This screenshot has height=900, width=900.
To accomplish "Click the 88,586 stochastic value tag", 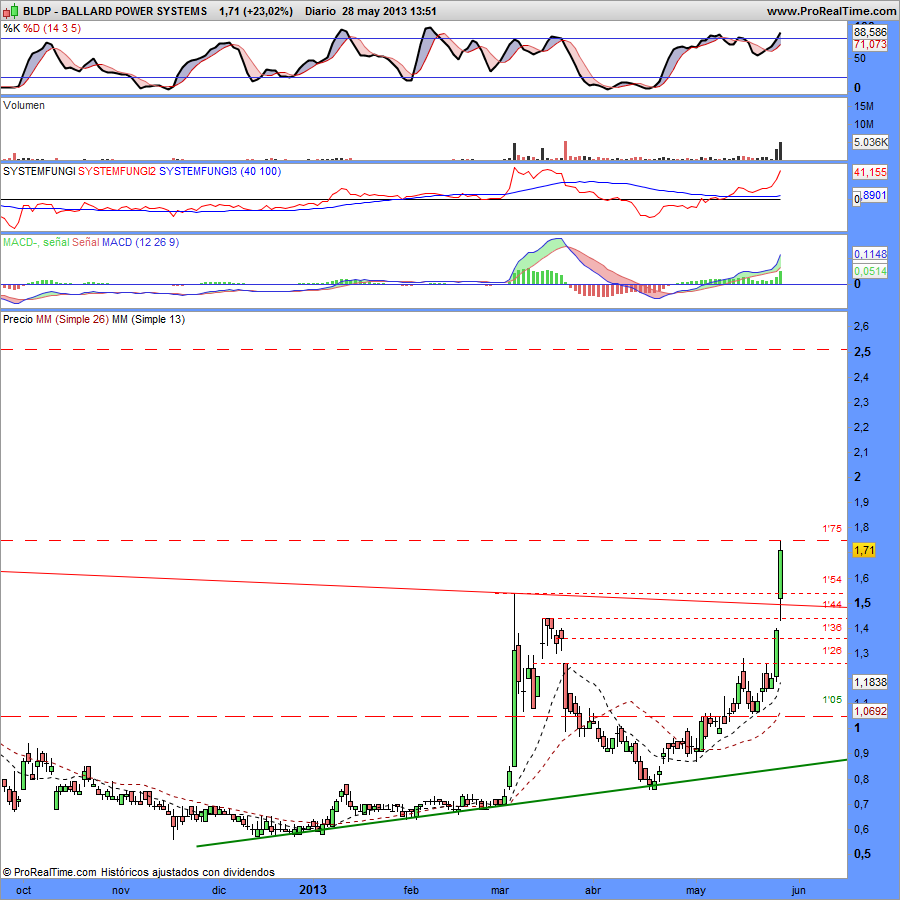I will pos(870,32).
